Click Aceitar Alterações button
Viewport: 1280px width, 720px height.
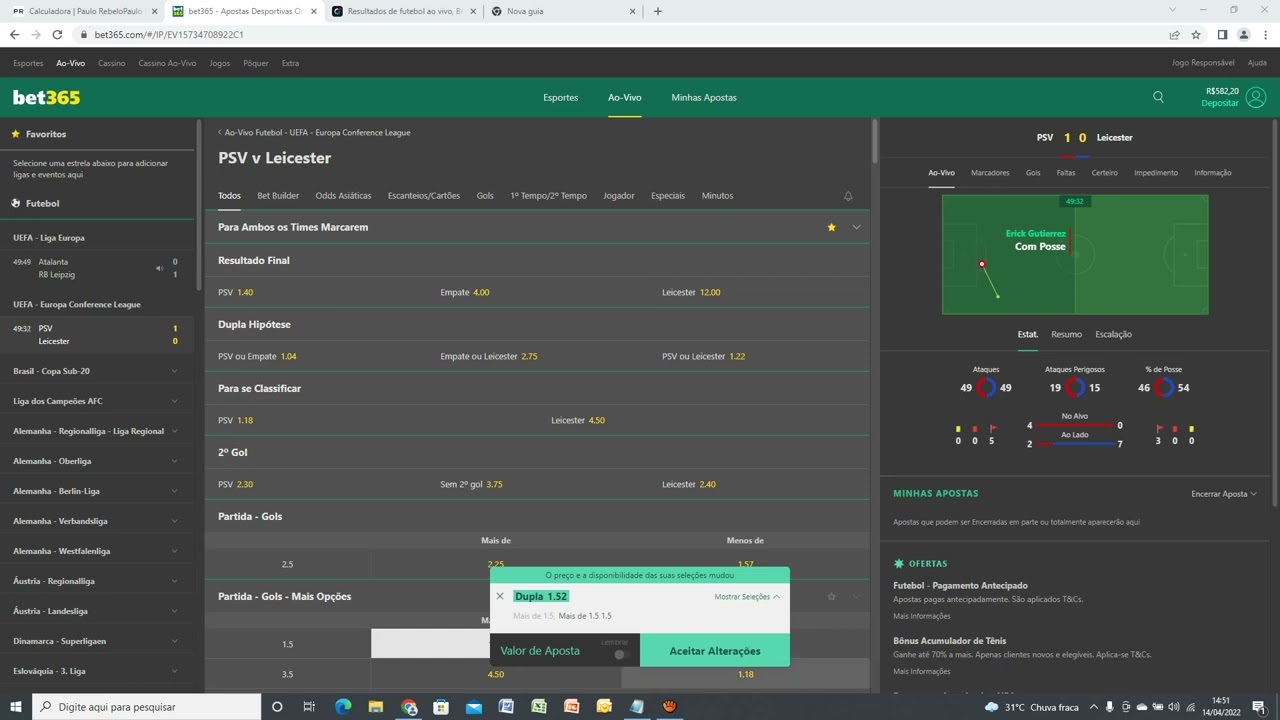tap(715, 651)
